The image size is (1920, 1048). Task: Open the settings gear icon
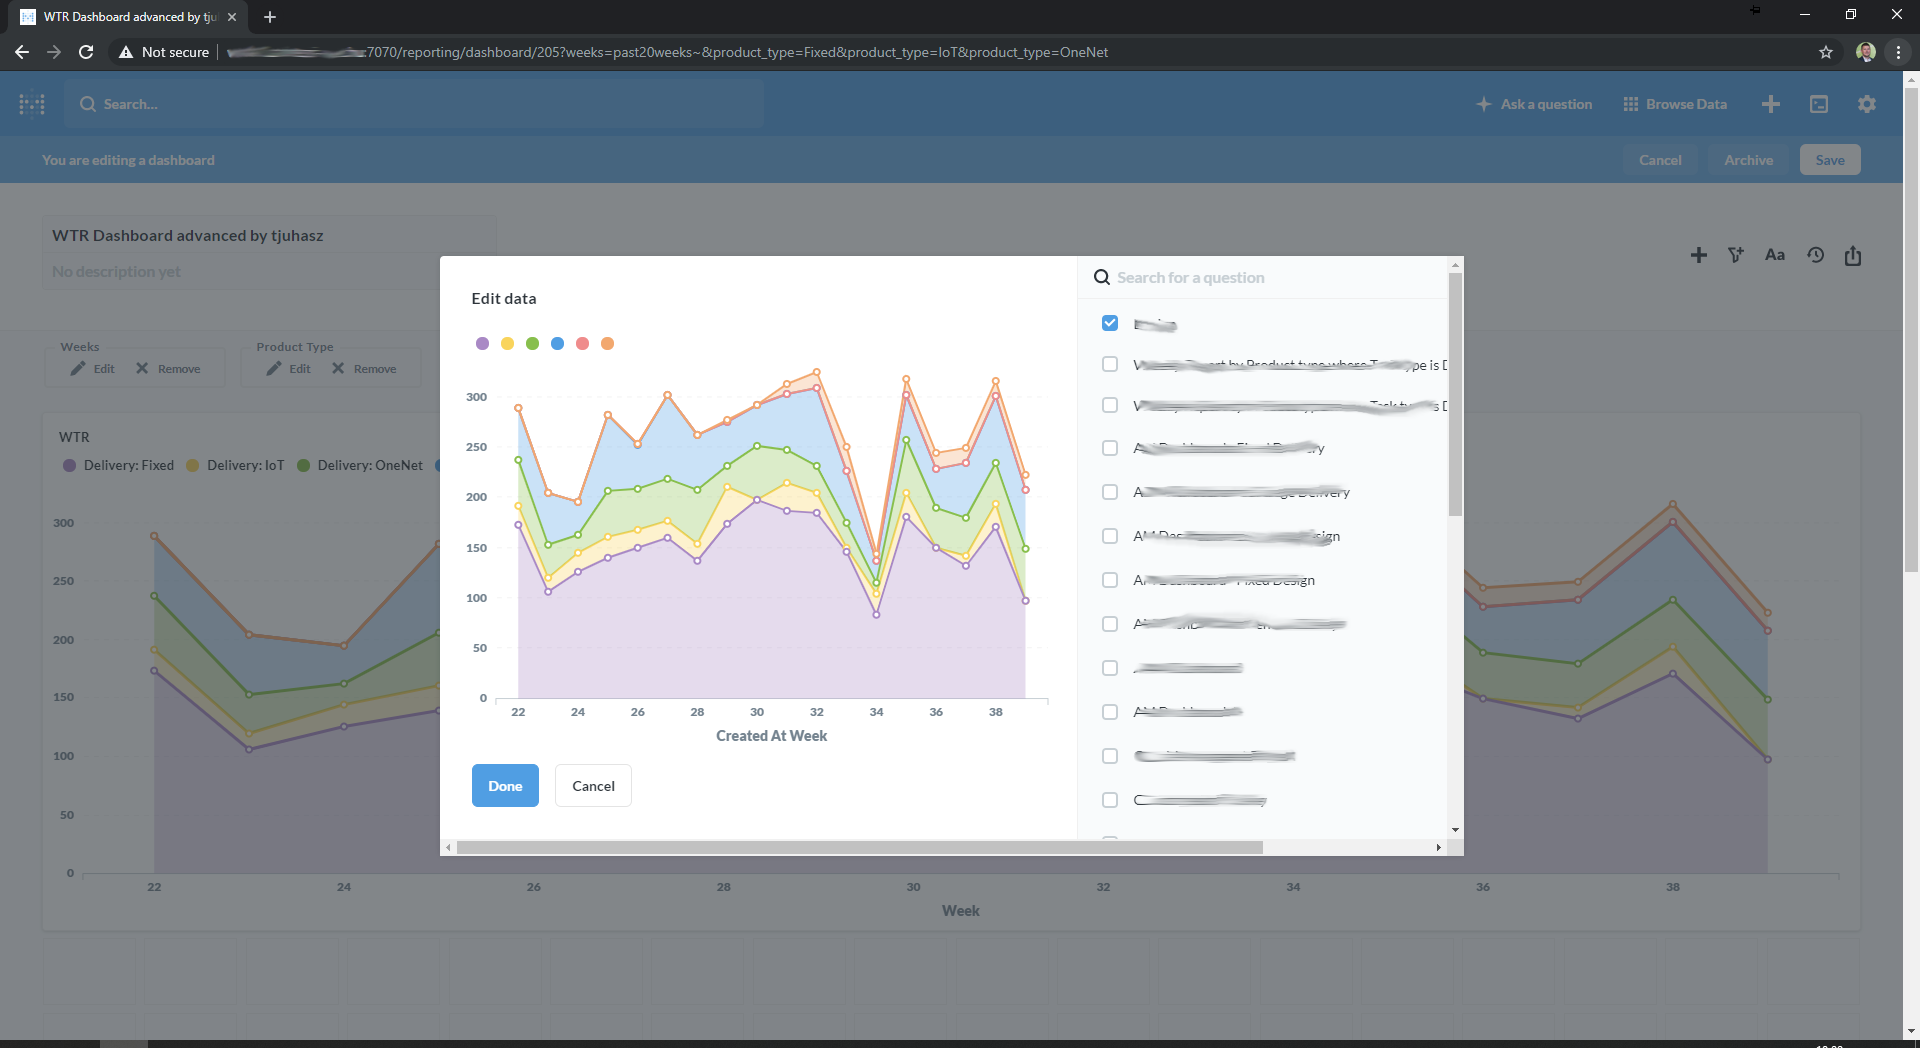coord(1866,104)
